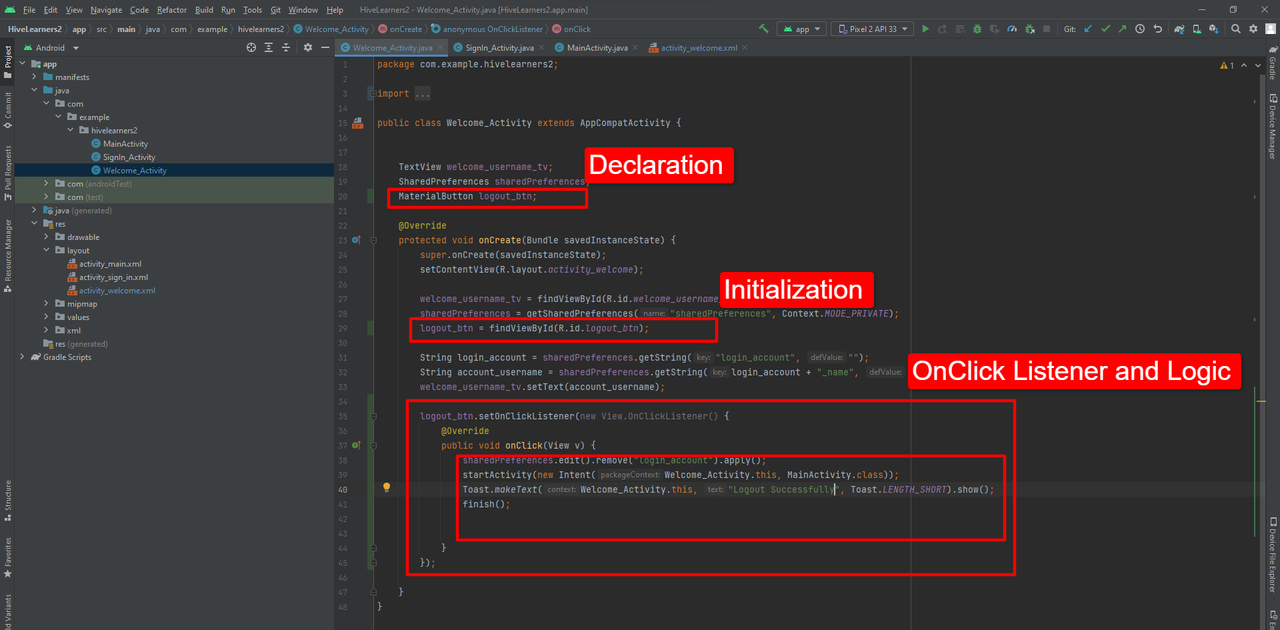The height and width of the screenshot is (630, 1280).
Task: Collapse the layout folder
Action: tap(47, 250)
